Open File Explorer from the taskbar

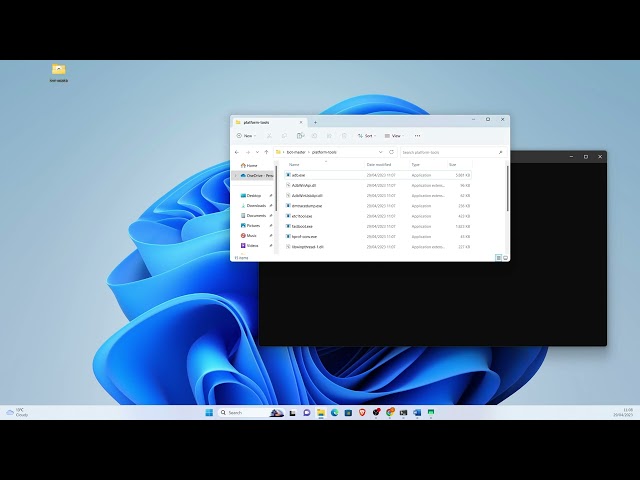(x=321, y=413)
